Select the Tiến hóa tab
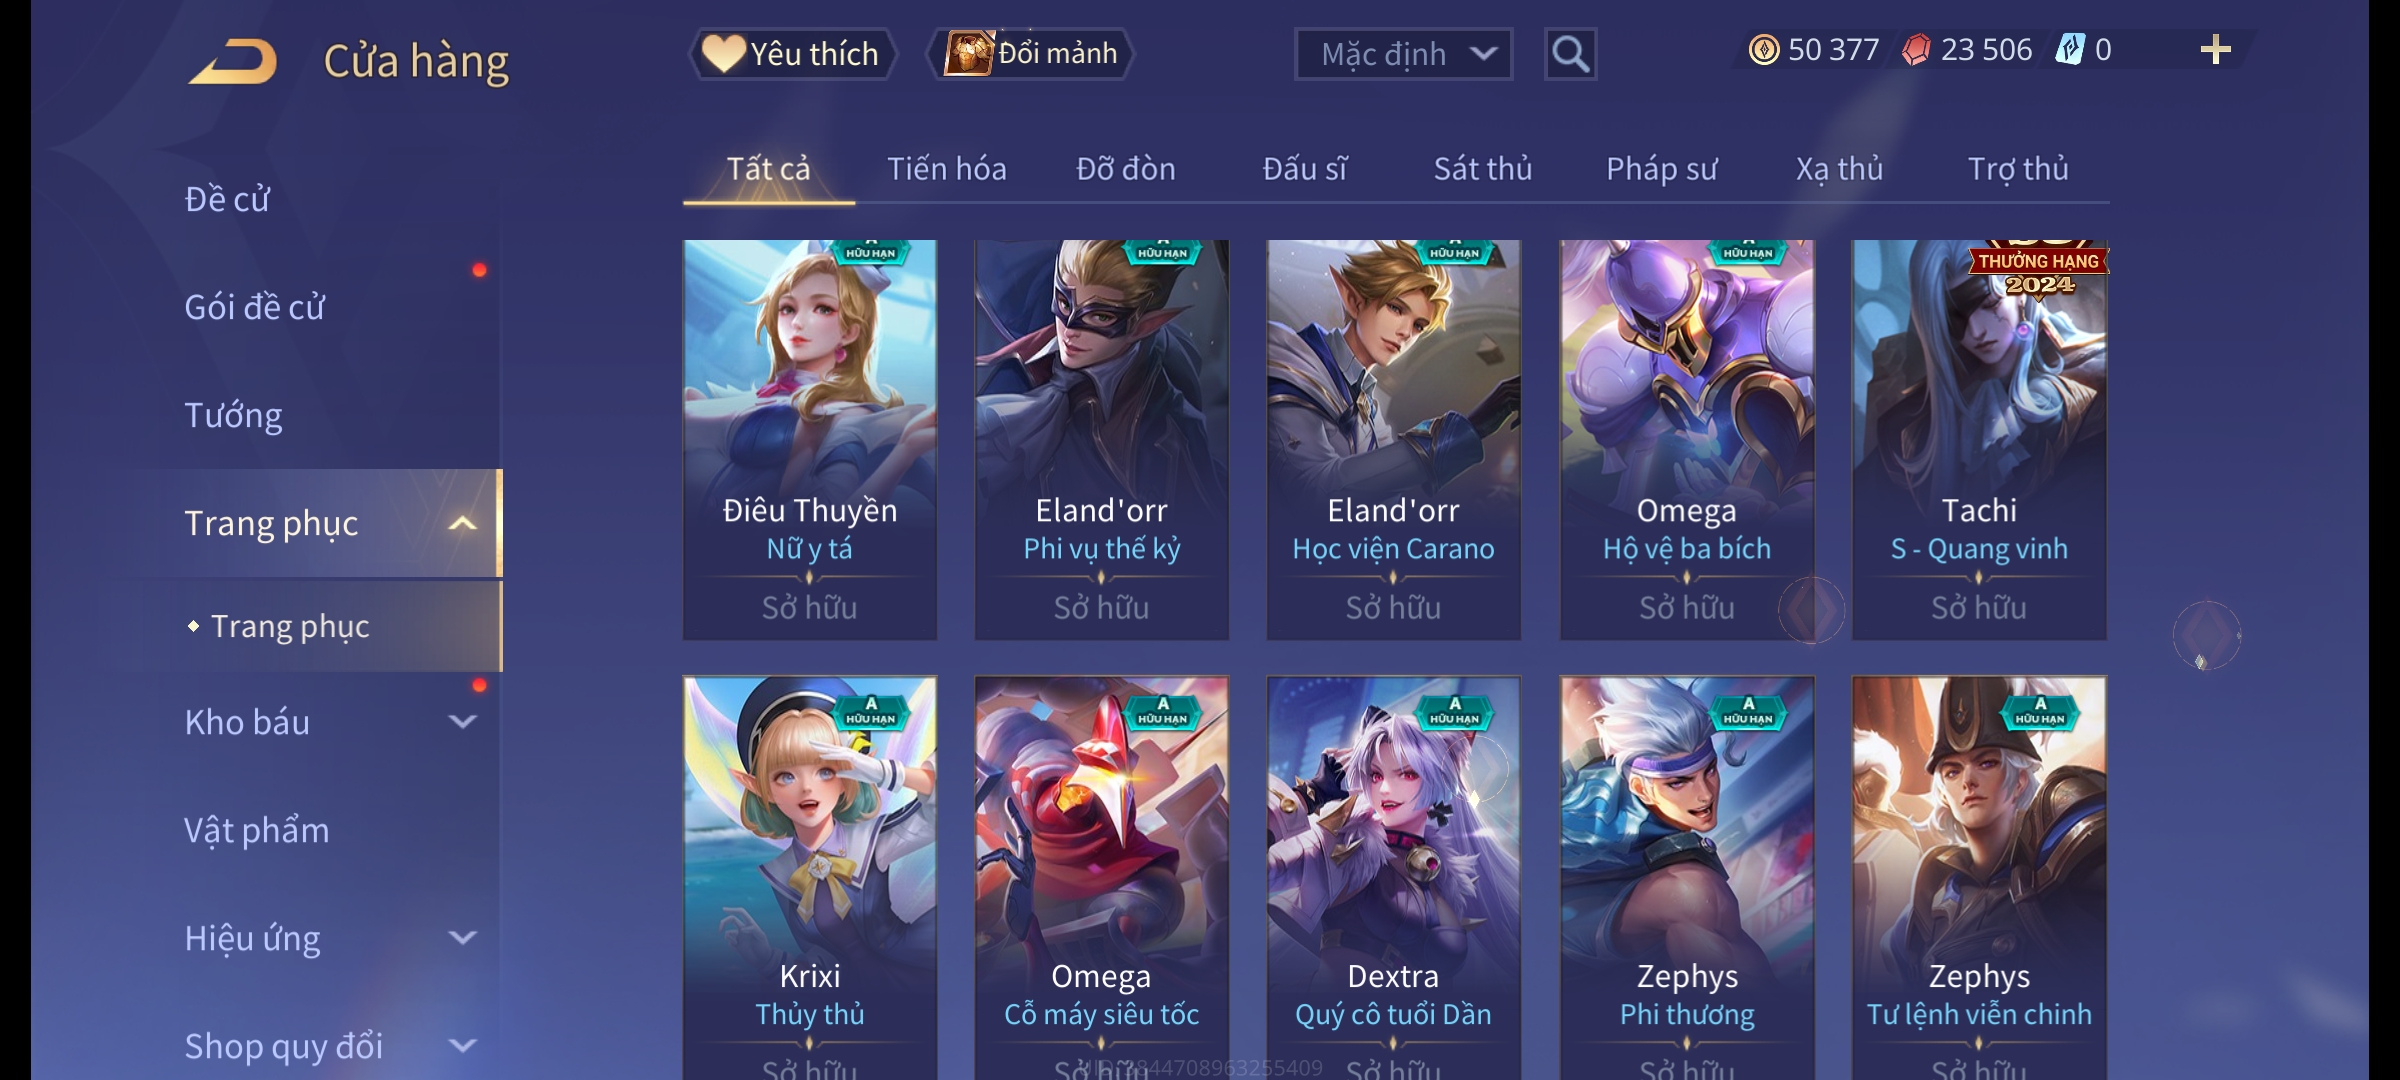 [946, 169]
